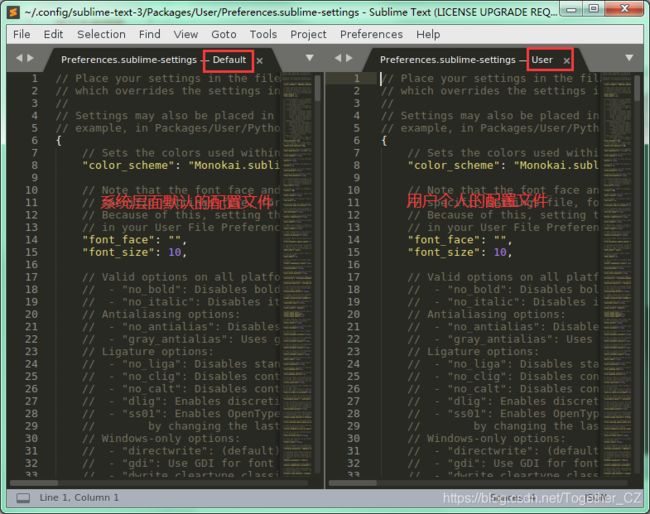Click "font_face" key in left pane
Screen dimensions: 650x514
tap(121, 240)
